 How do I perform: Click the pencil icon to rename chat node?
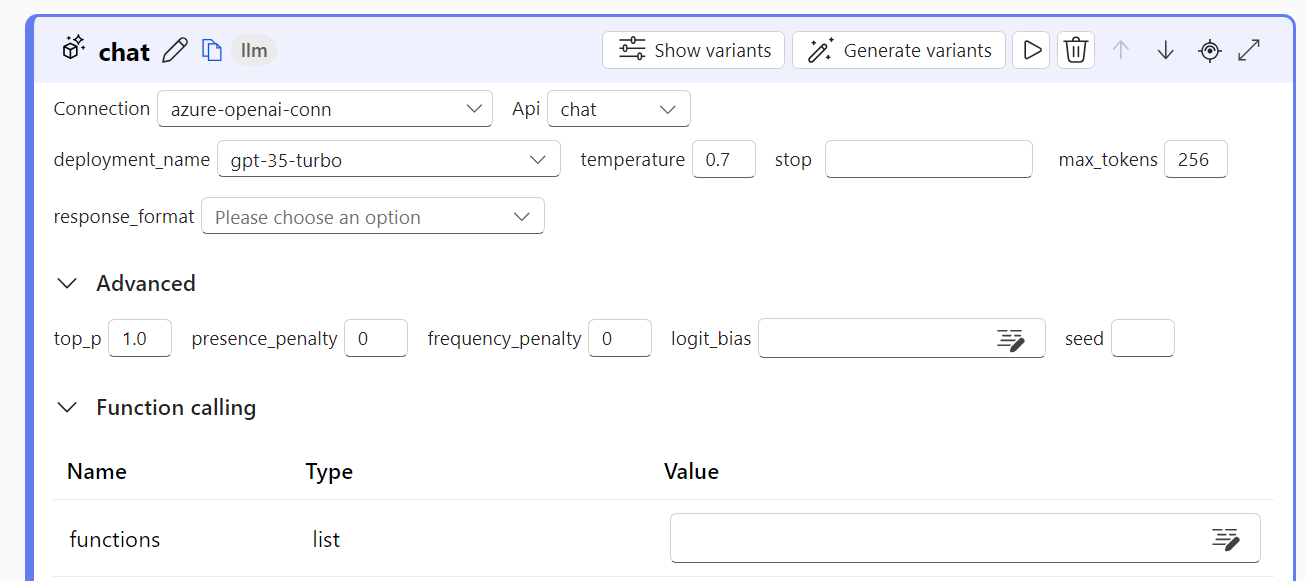point(175,50)
